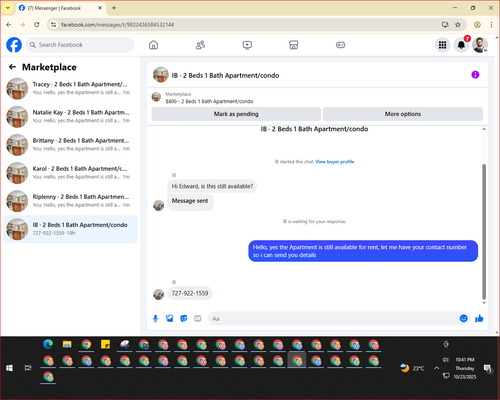Viewport: 500px width, 400px height.
Task: Attach a photo using the image icon
Action: click(170, 319)
